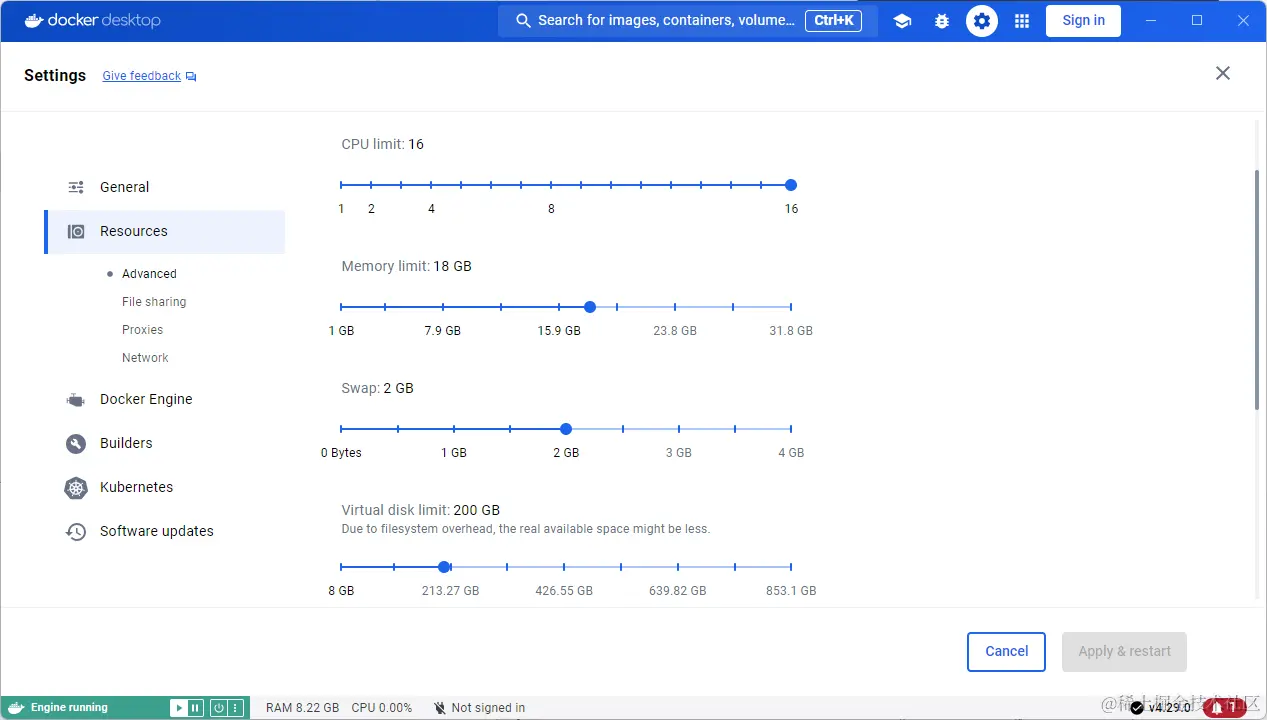Click the feedback speech bubble icon

pyautogui.click(x=191, y=77)
